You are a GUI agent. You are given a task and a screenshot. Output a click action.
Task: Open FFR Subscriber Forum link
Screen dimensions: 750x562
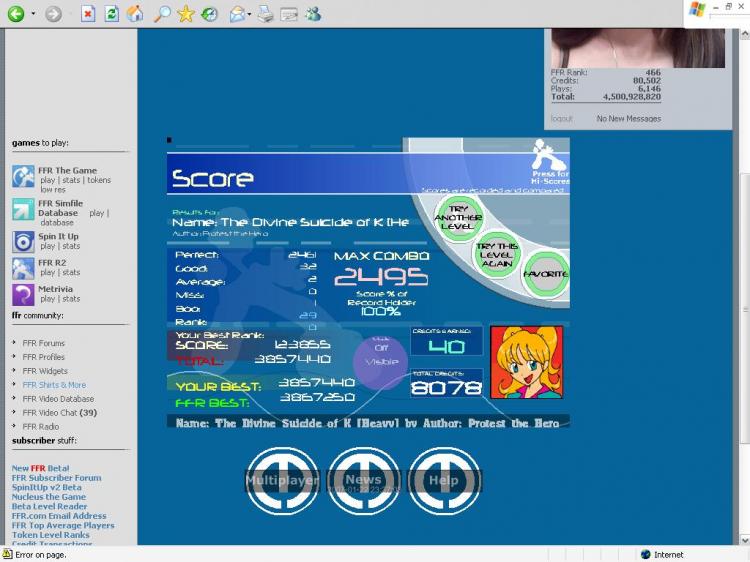tap(56, 478)
